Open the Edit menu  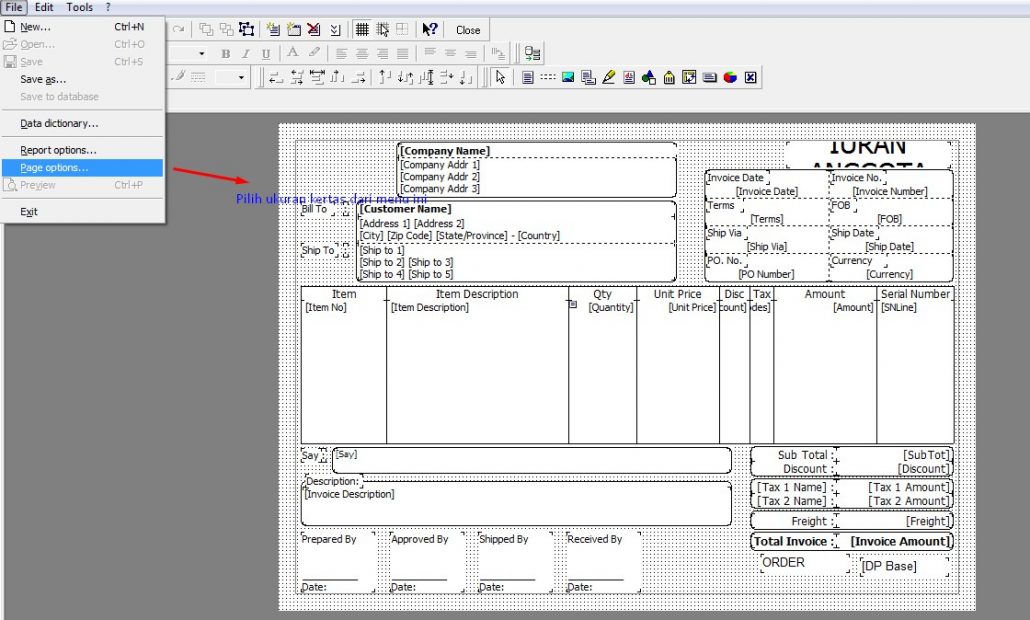pyautogui.click(x=44, y=7)
